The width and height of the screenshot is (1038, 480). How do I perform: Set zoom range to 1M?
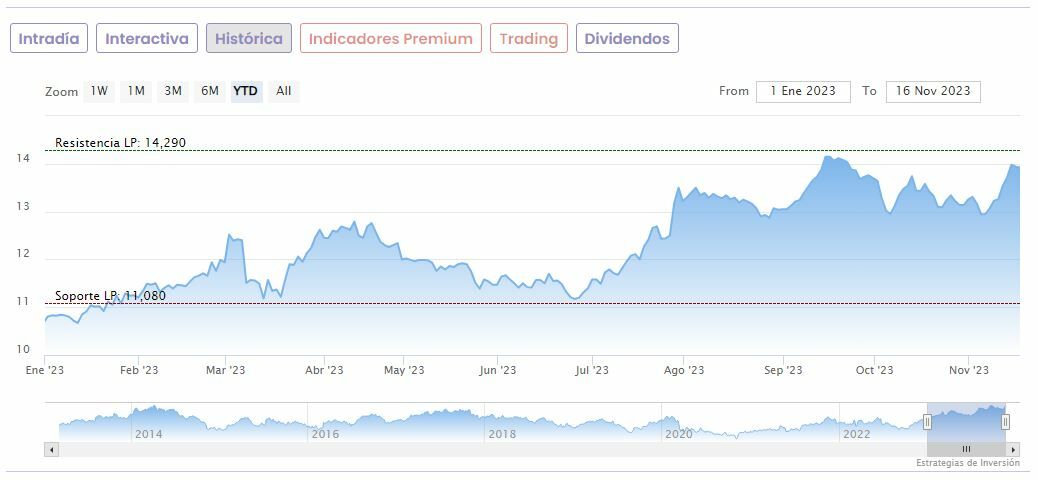136,91
